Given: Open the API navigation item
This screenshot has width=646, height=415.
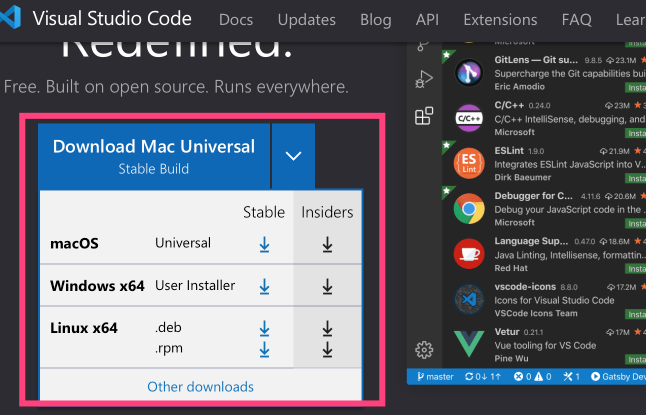Looking at the screenshot, I should tap(427, 20).
